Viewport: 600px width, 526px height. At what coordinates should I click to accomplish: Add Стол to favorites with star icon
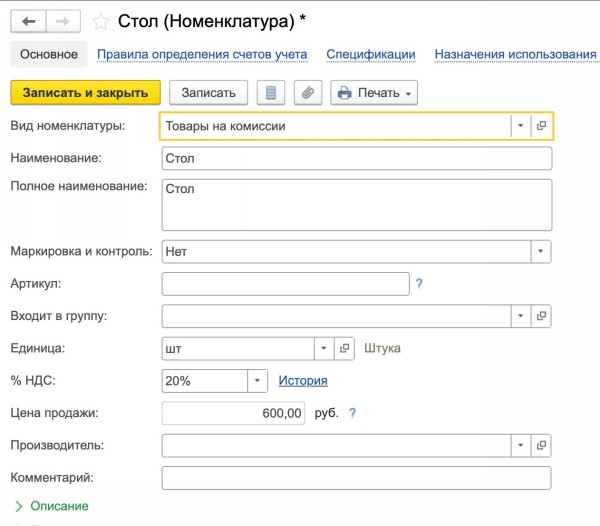coord(101,21)
